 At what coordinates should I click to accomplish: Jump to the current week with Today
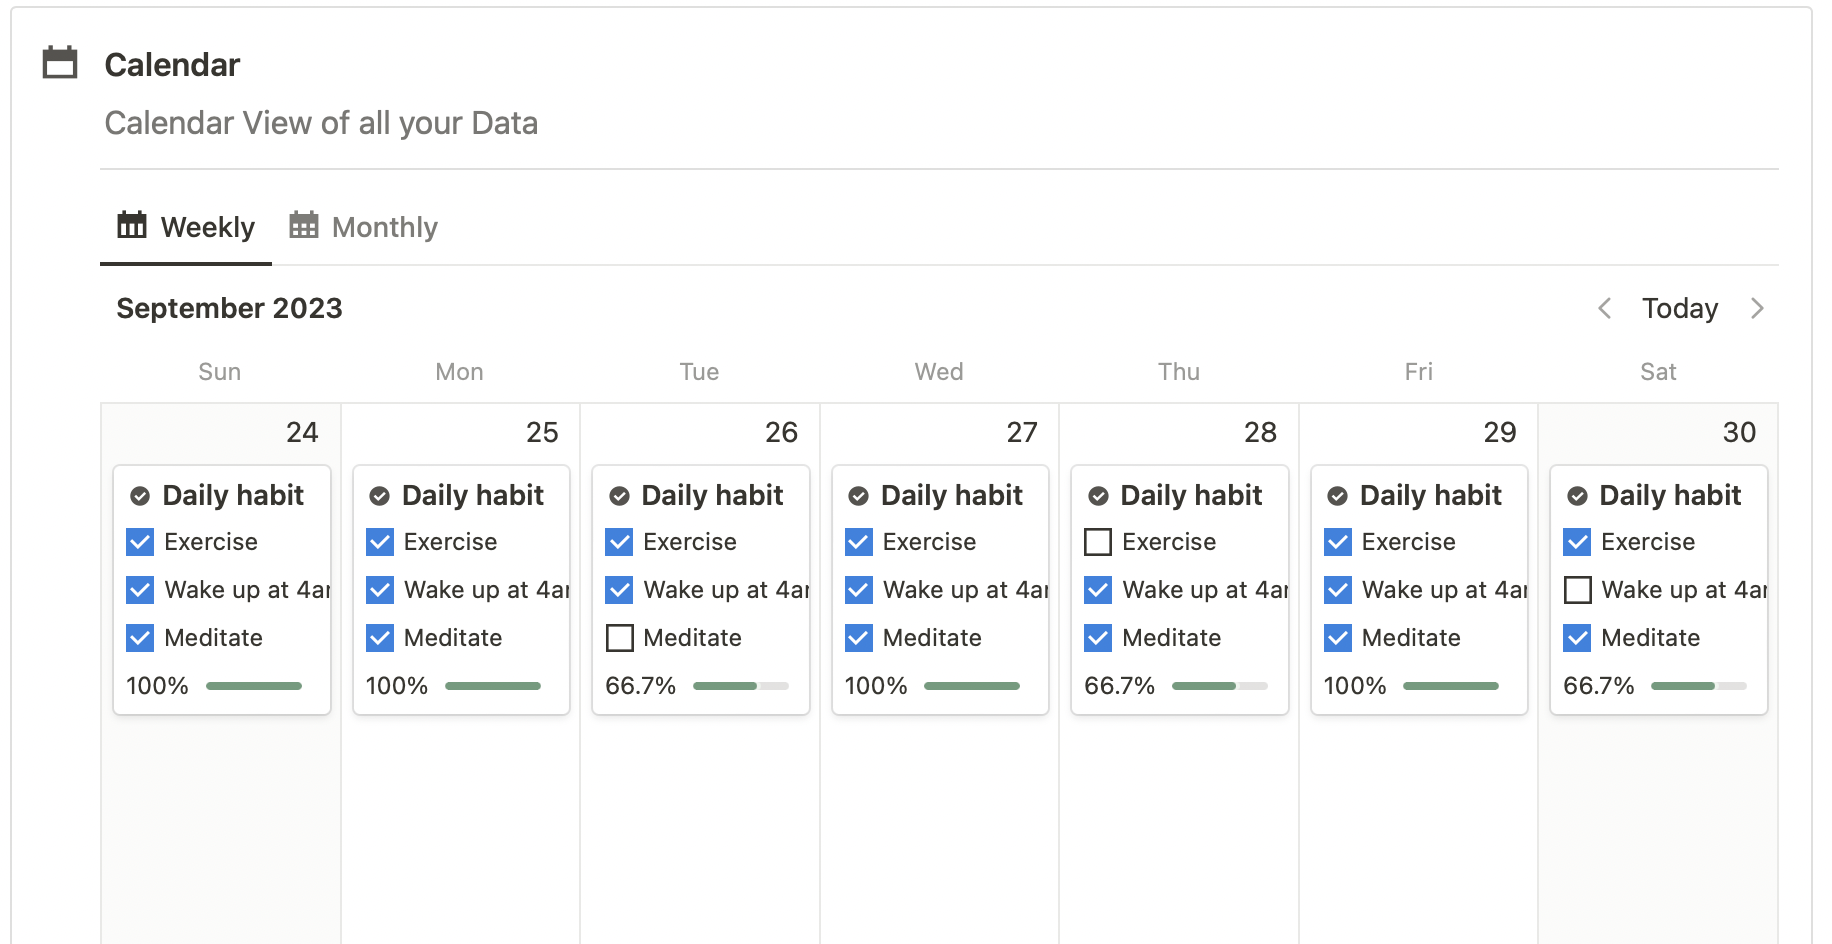pos(1679,308)
